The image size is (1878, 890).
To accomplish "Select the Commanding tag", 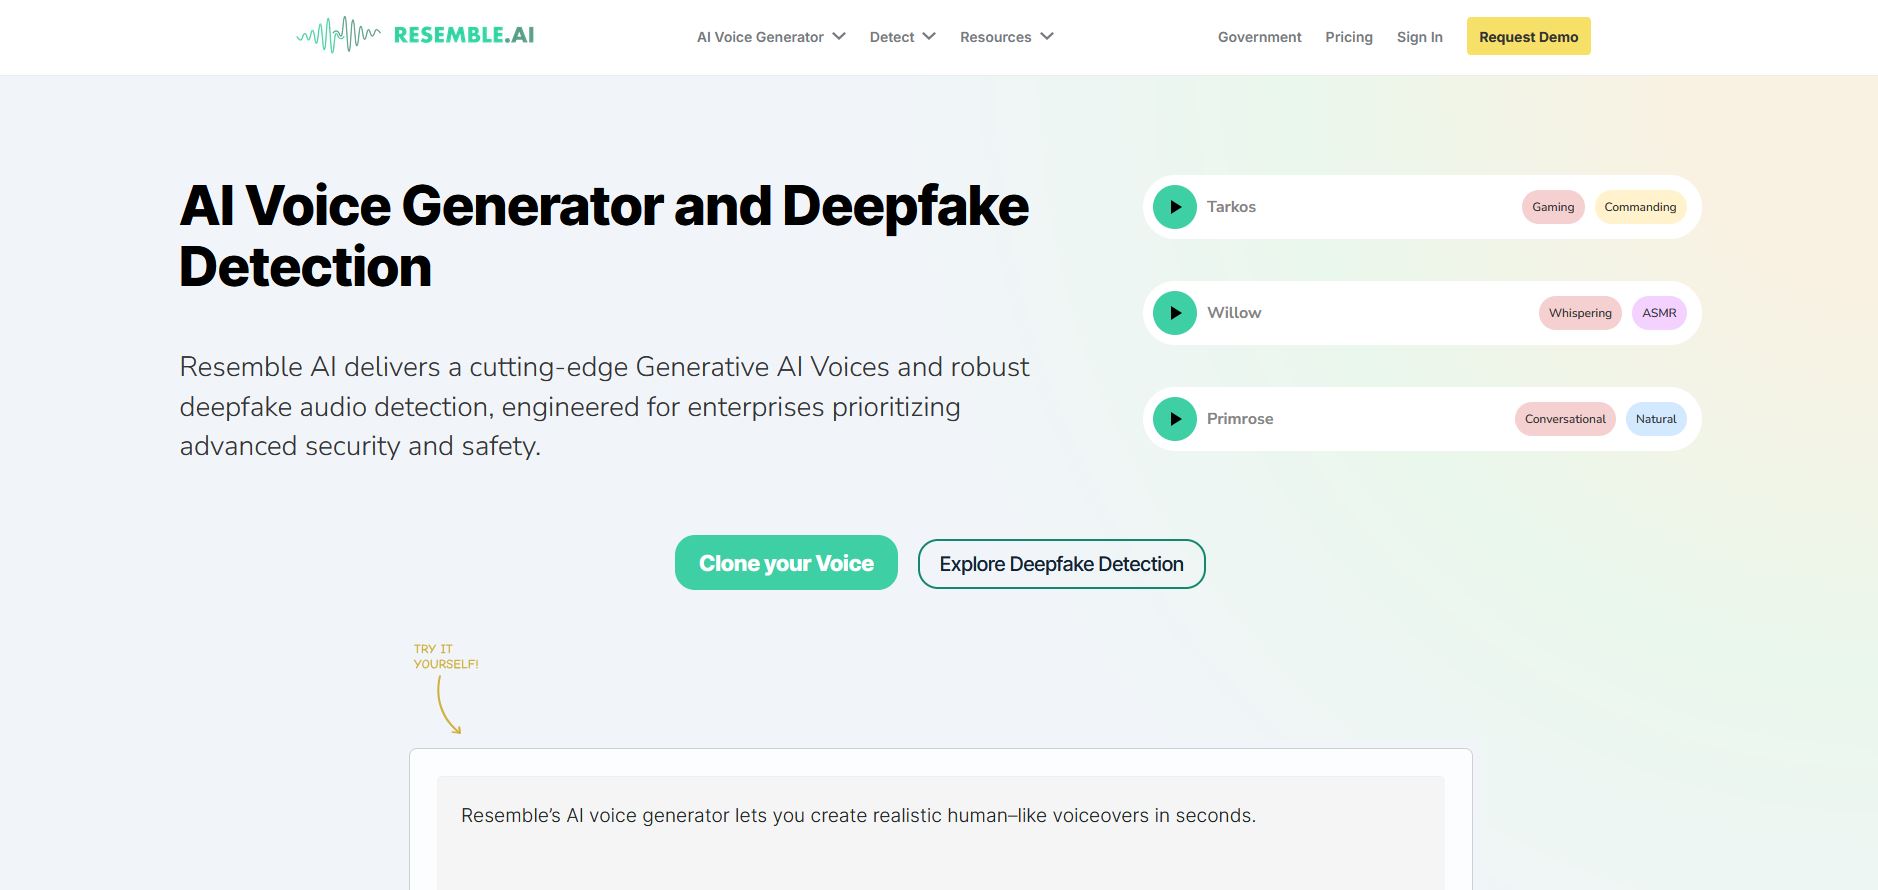I will 1640,207.
